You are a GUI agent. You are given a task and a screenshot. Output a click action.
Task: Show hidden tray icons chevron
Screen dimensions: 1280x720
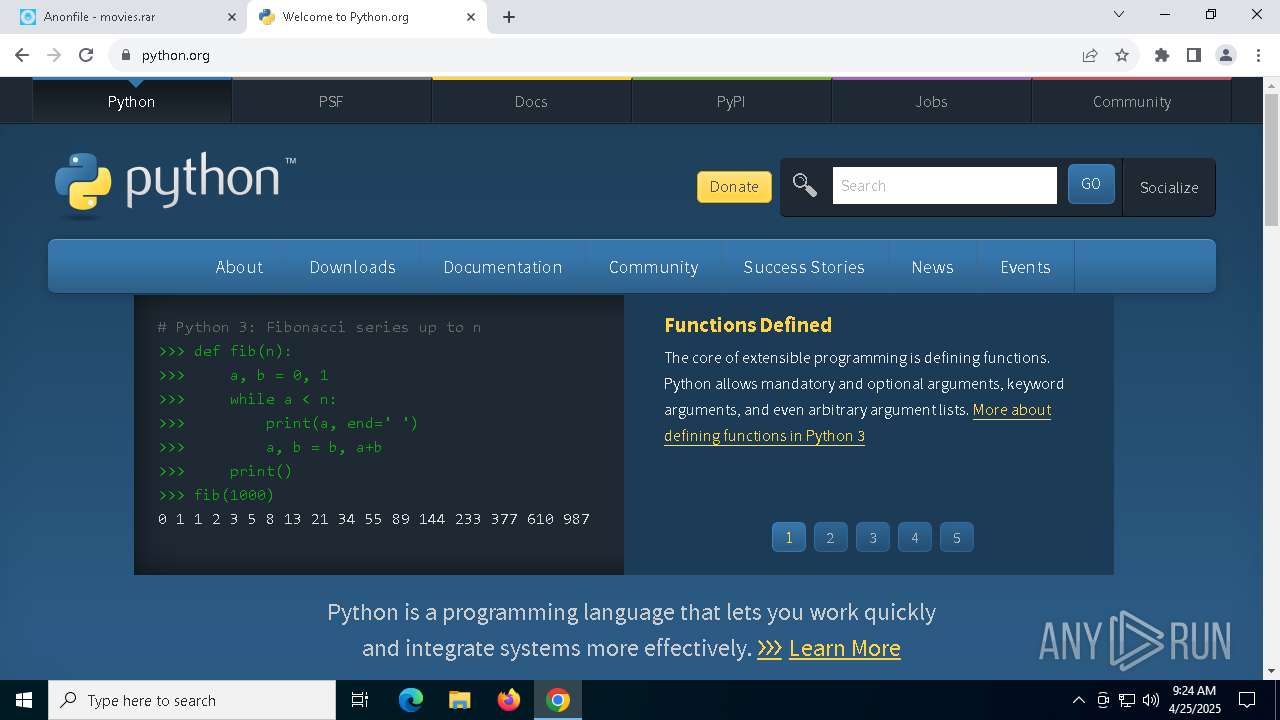1078,700
